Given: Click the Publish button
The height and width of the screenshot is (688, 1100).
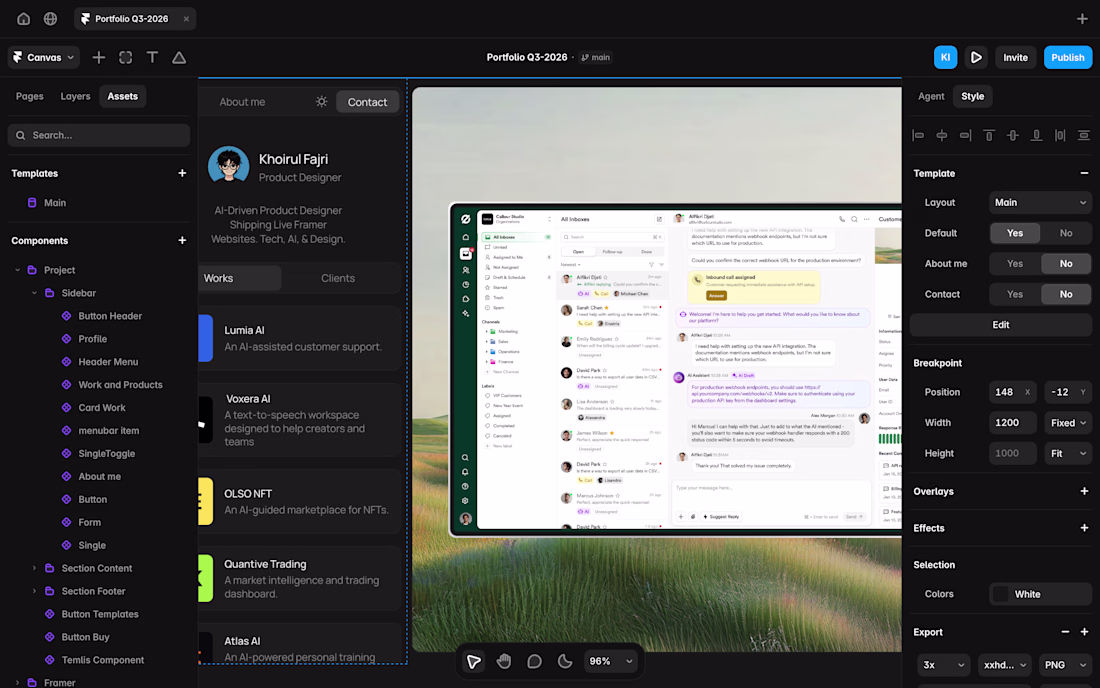Looking at the screenshot, I should (x=1068, y=58).
